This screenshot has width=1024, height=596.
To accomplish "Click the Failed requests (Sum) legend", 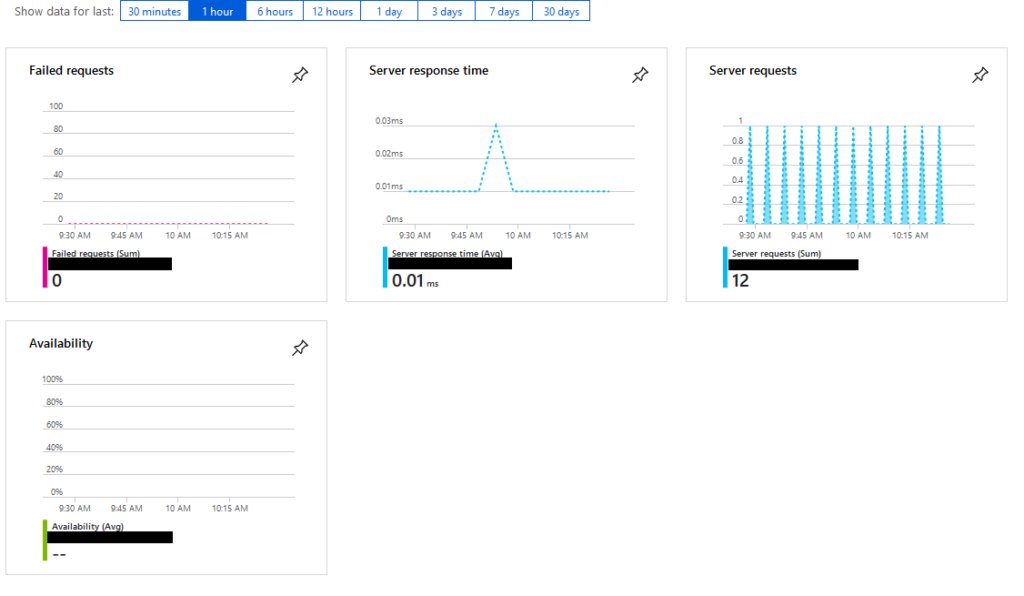I will coord(95,253).
